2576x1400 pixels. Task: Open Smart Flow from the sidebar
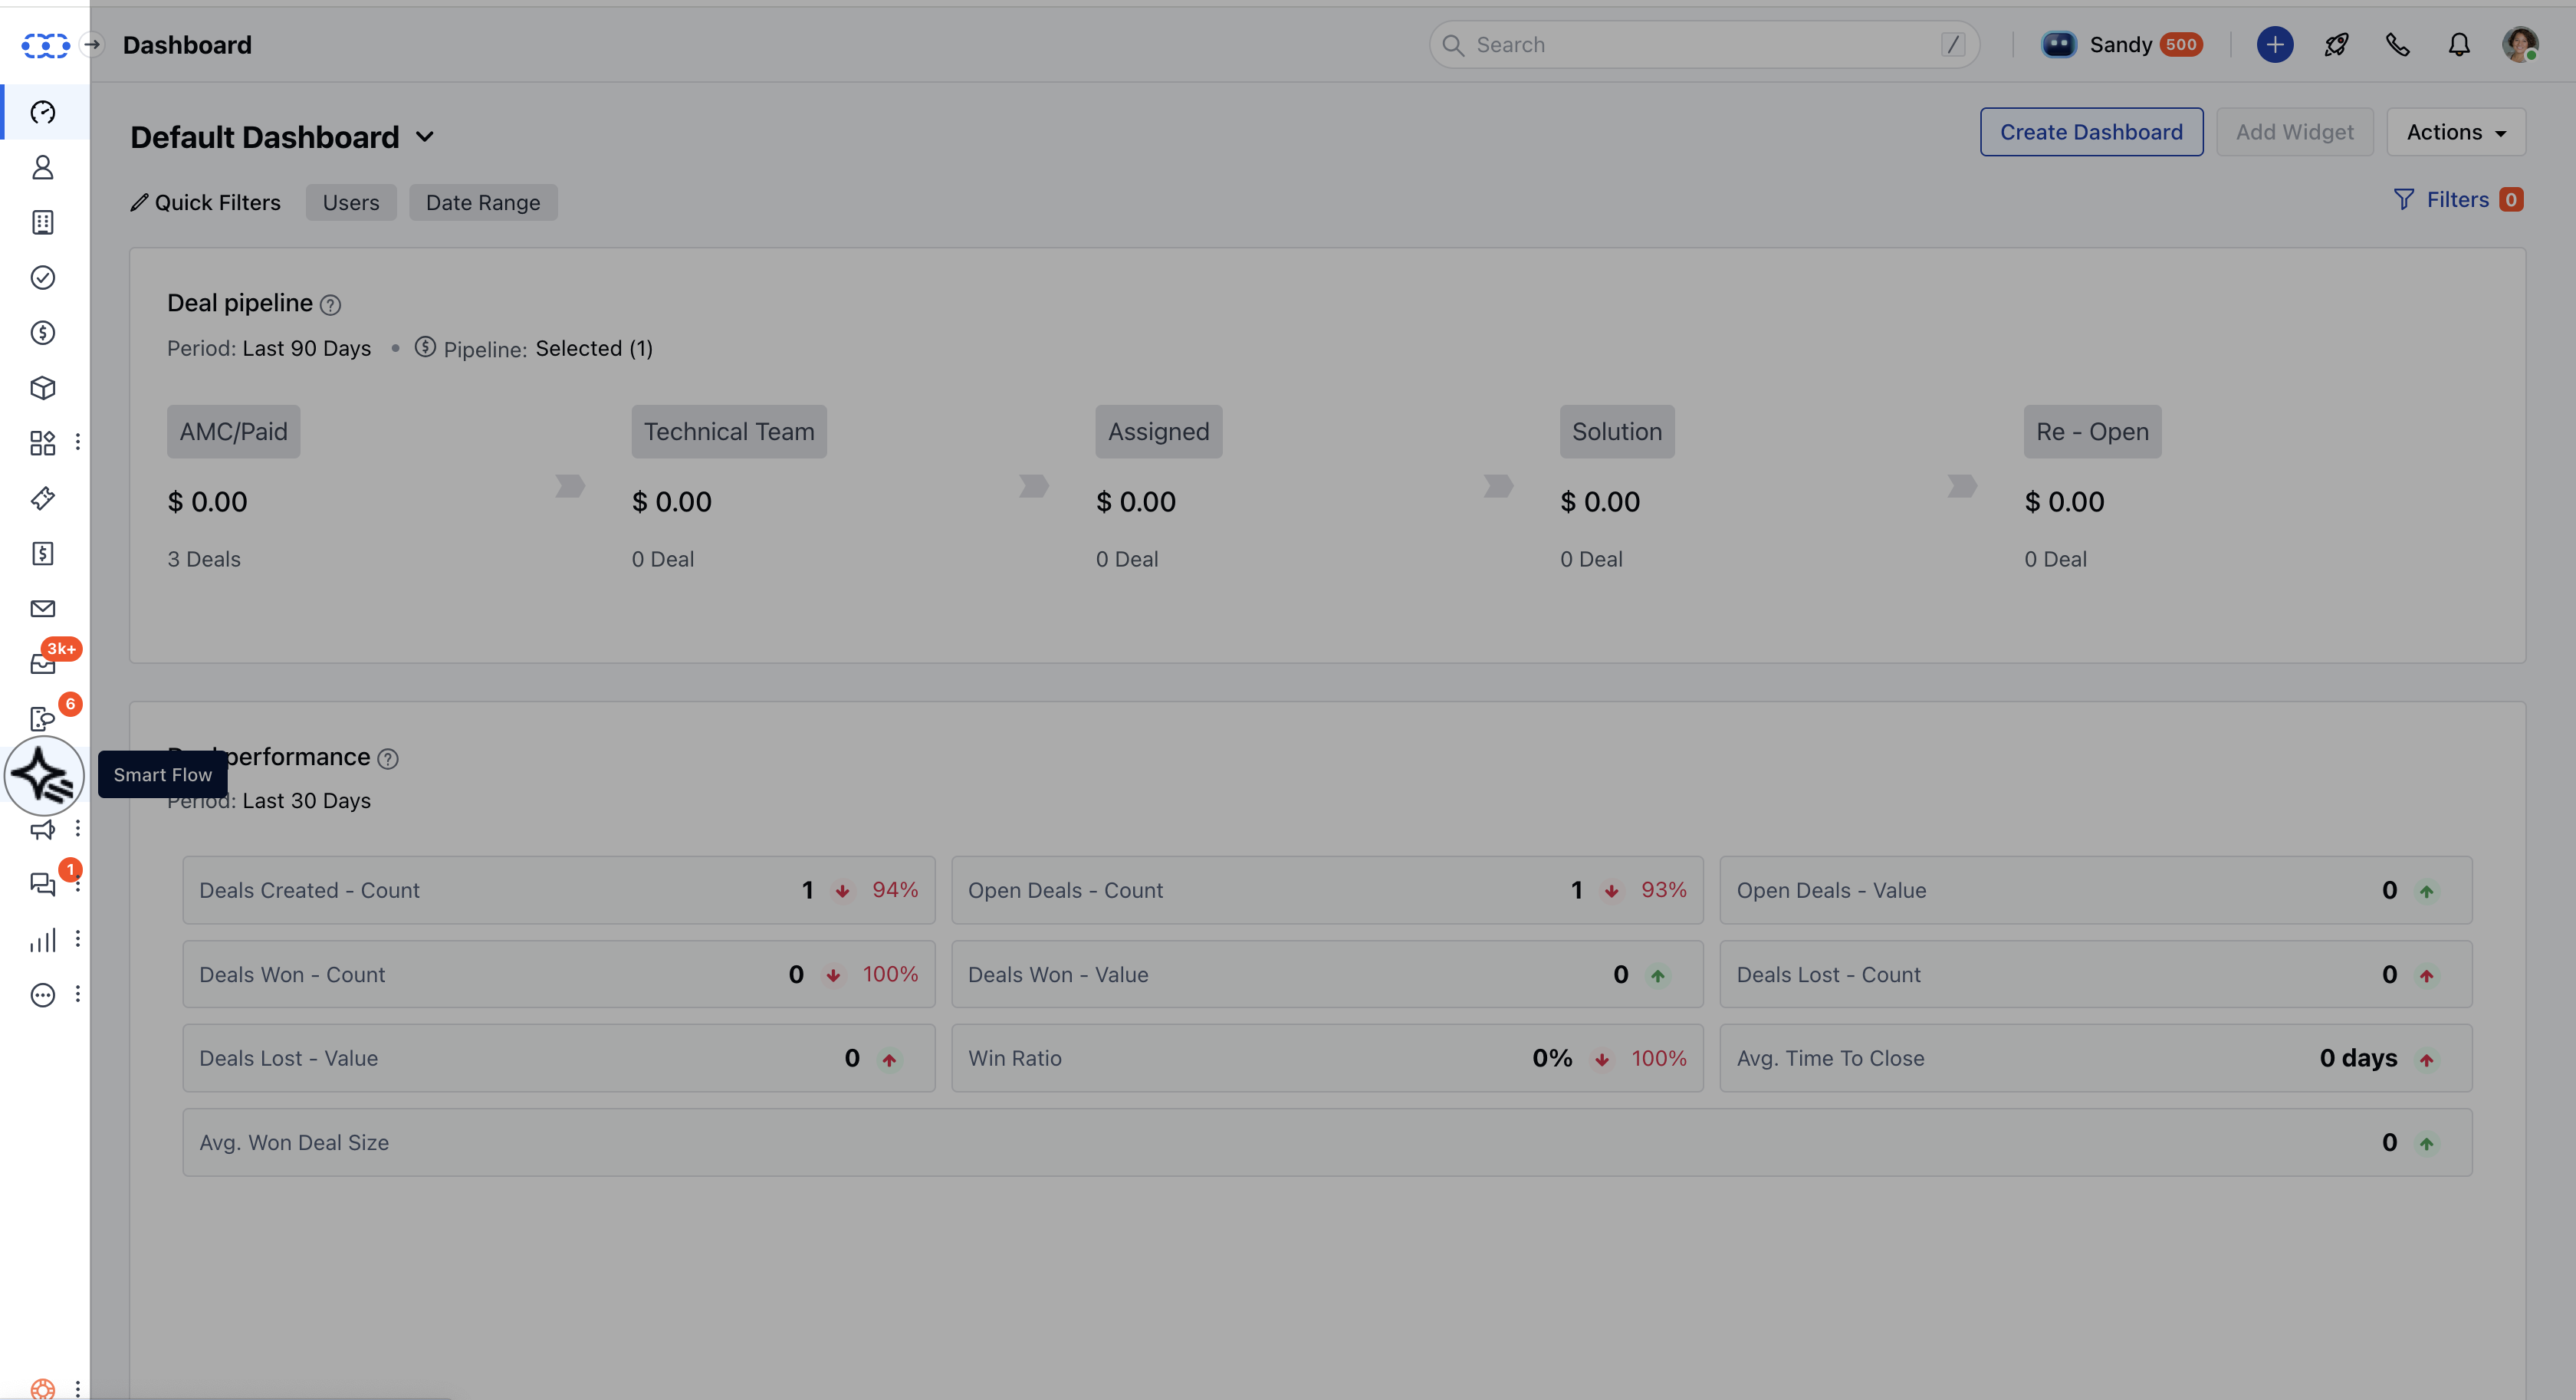pos(43,775)
